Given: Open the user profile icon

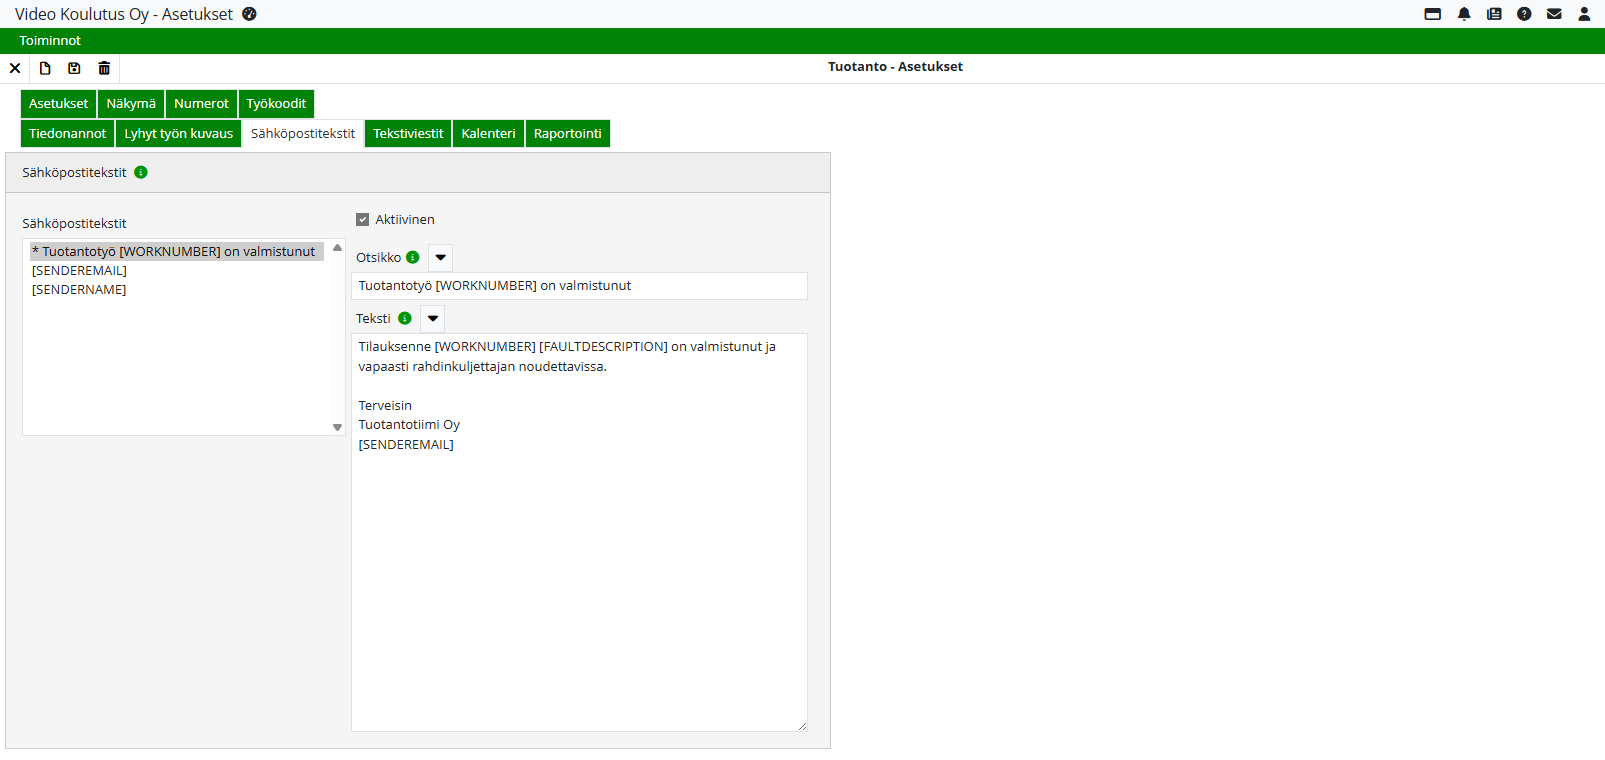Looking at the screenshot, I should [1584, 14].
